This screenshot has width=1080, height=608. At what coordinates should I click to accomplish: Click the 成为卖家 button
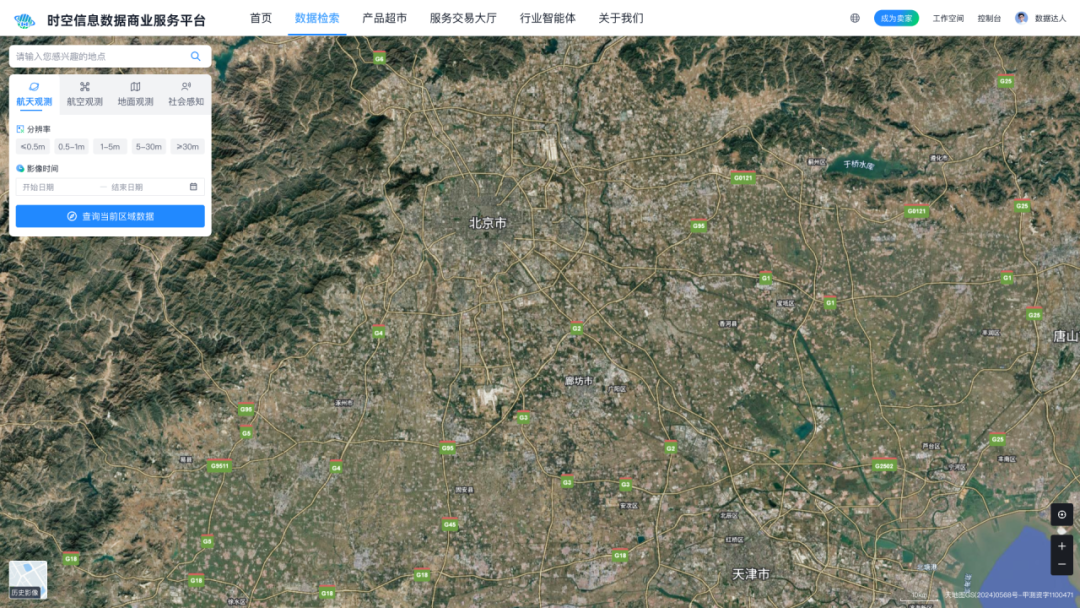click(896, 18)
